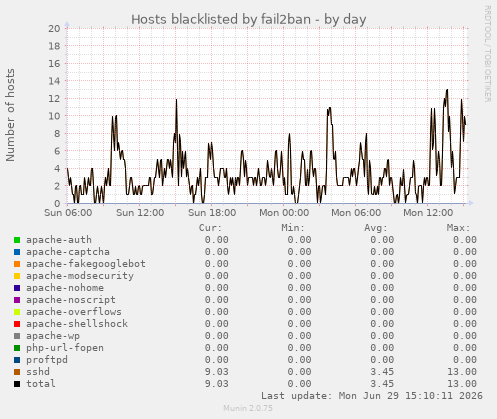Click the apache-noscript purple swatch

pos(17,300)
